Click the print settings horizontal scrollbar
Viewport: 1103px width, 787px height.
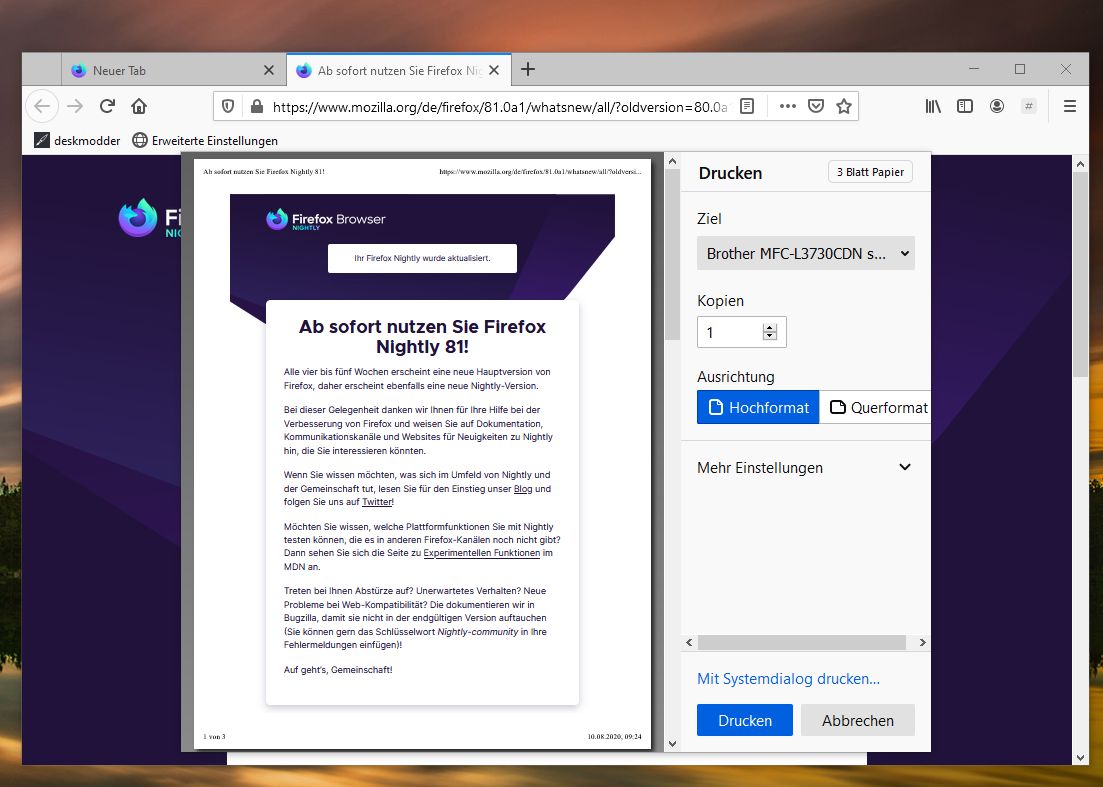pos(802,642)
